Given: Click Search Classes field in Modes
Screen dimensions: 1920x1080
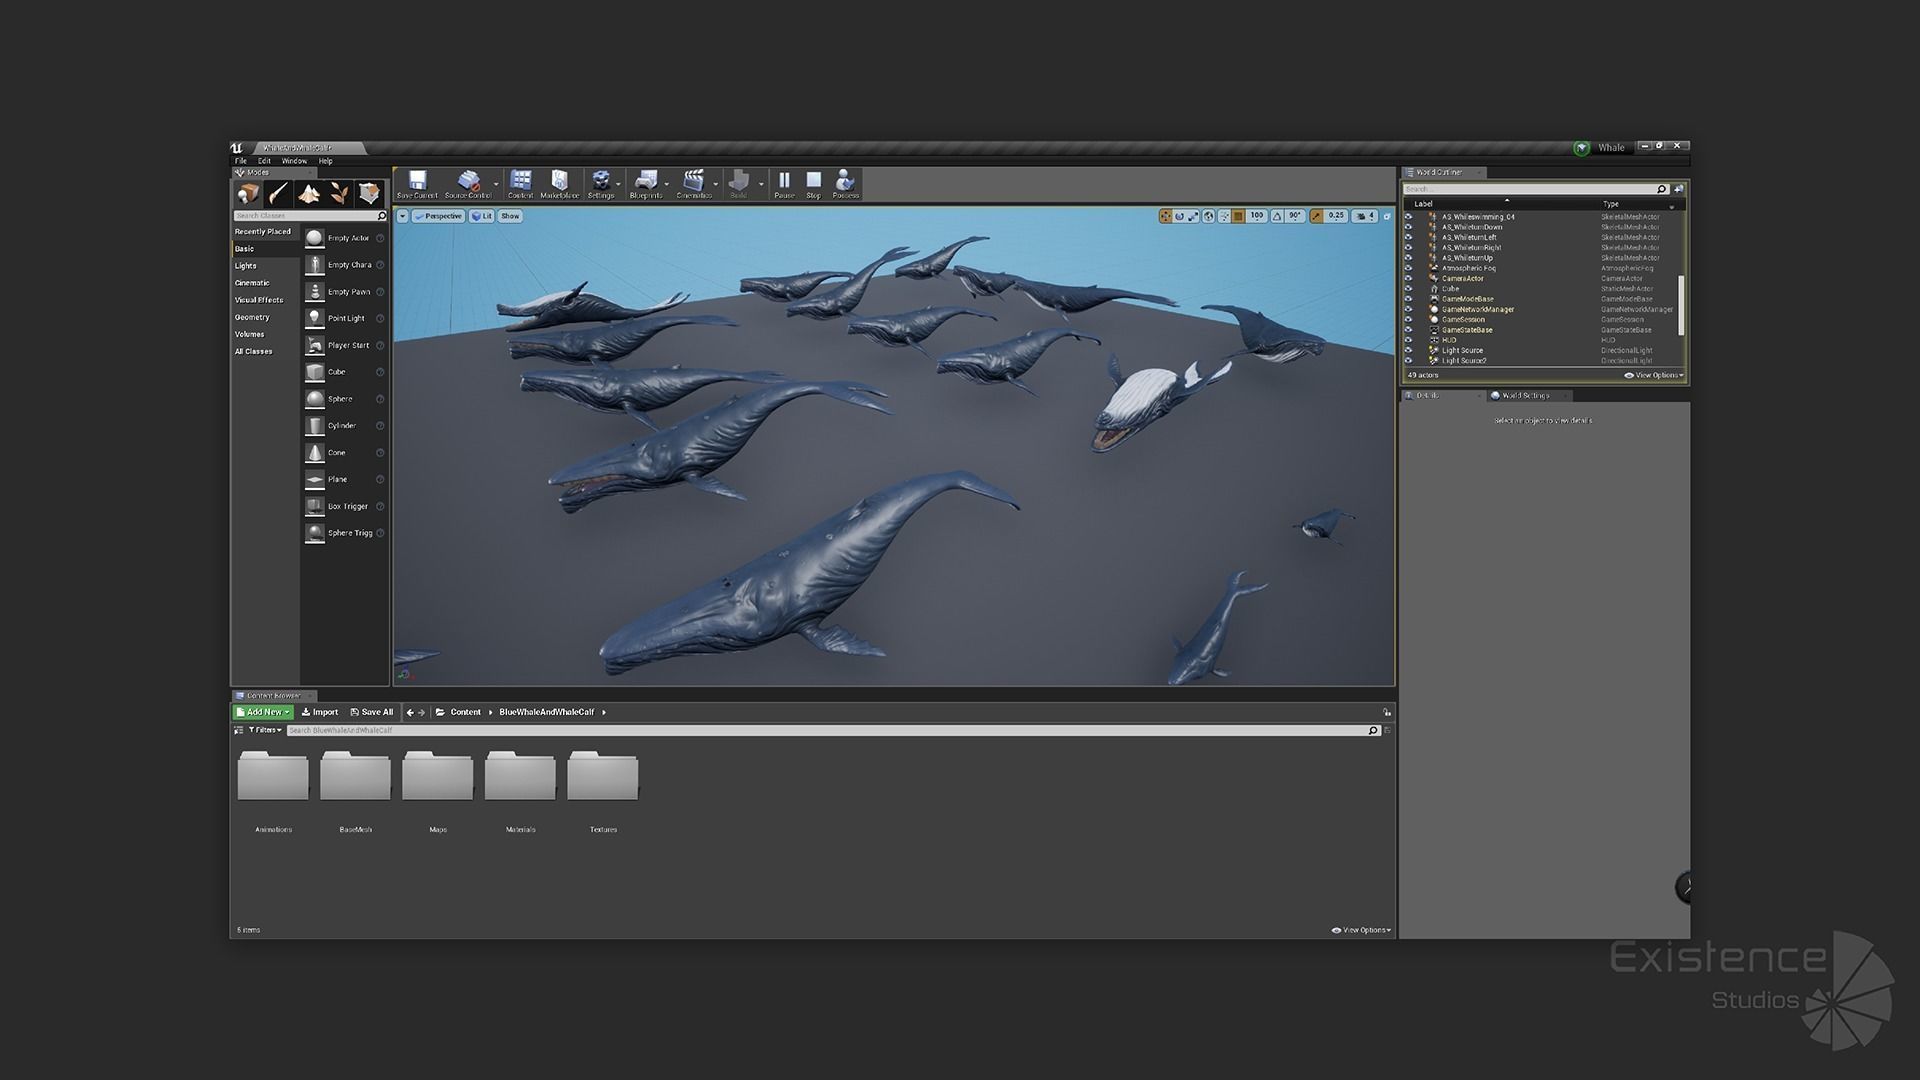Looking at the screenshot, I should [310, 216].
